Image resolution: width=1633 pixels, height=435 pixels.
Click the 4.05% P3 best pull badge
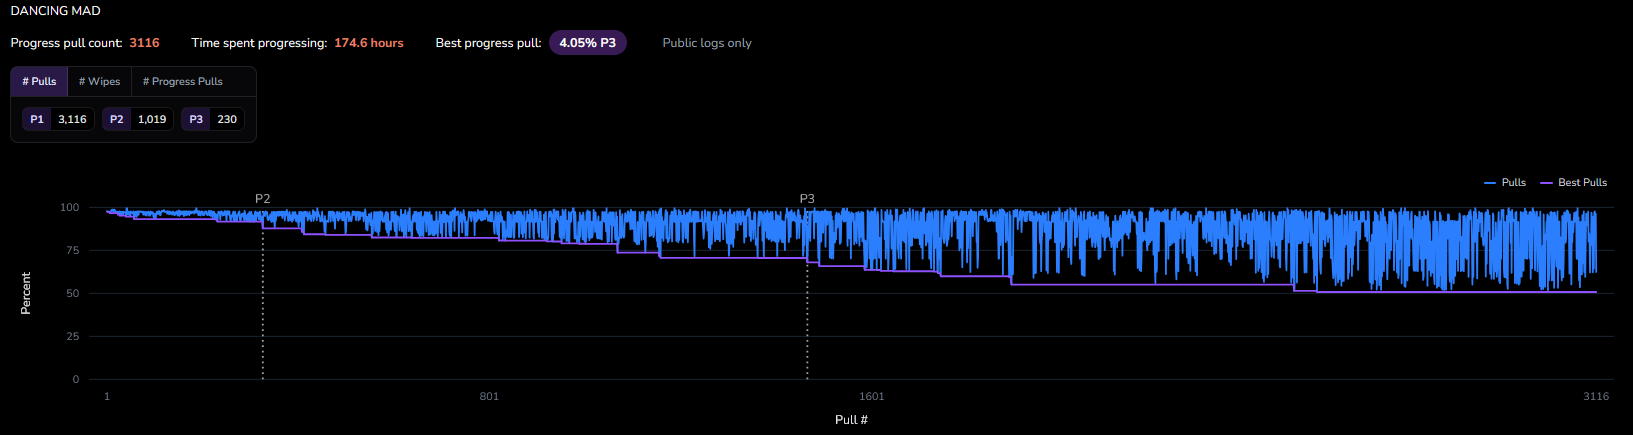coord(588,43)
